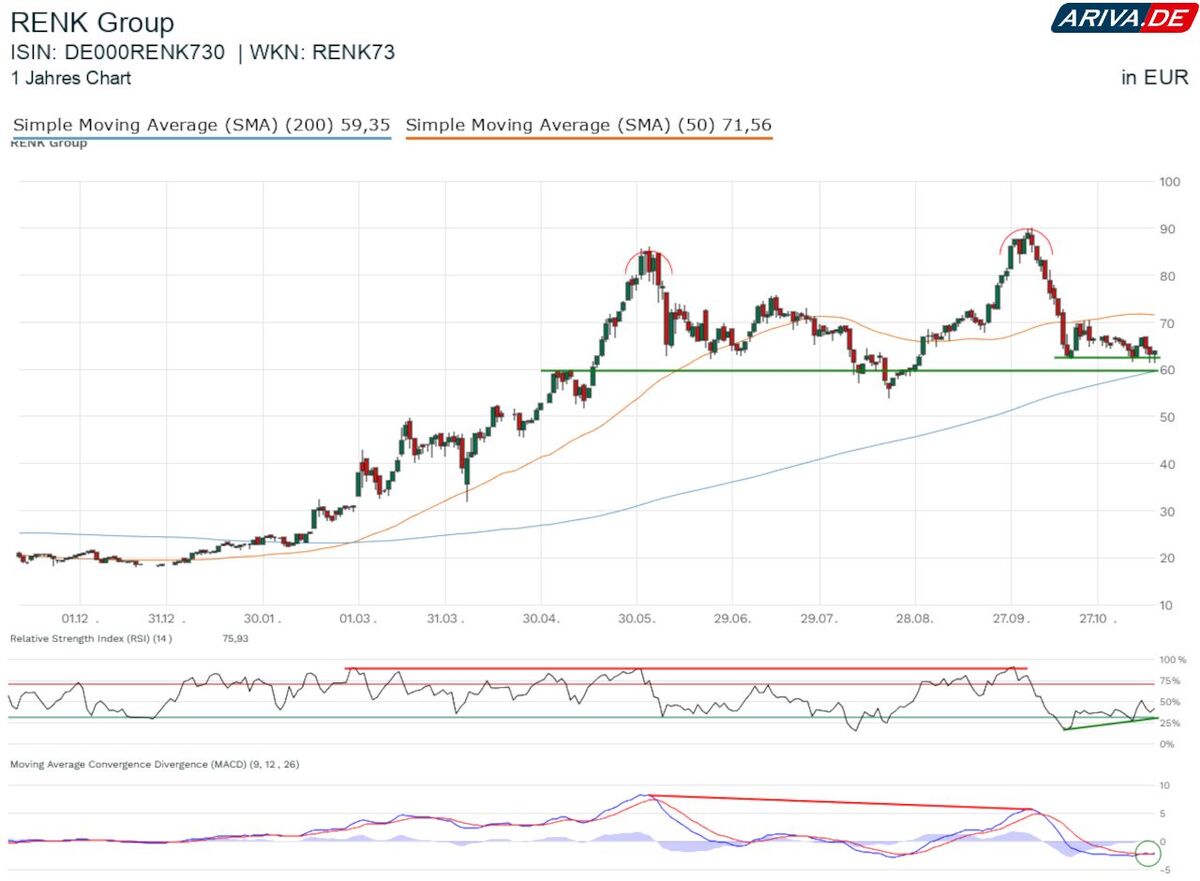Click the 20 price axis label
The width and height of the screenshot is (1200, 881).
1166,558
